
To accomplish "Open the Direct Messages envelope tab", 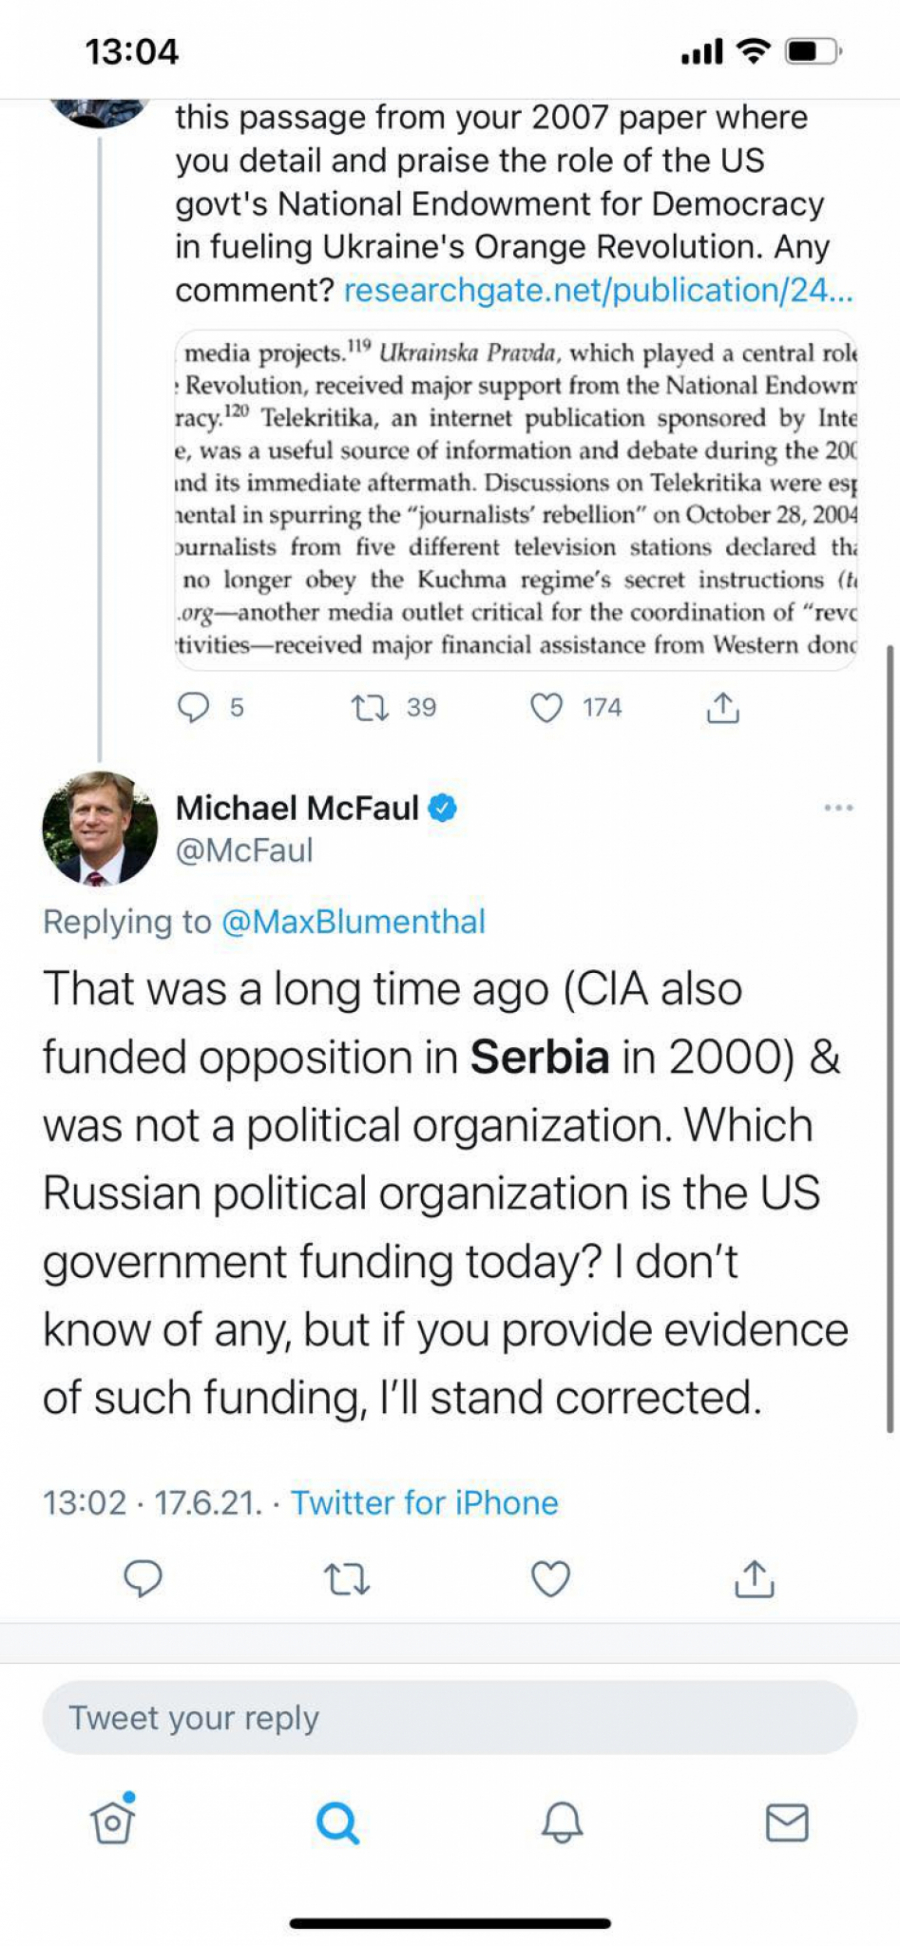I will [x=787, y=1822].
